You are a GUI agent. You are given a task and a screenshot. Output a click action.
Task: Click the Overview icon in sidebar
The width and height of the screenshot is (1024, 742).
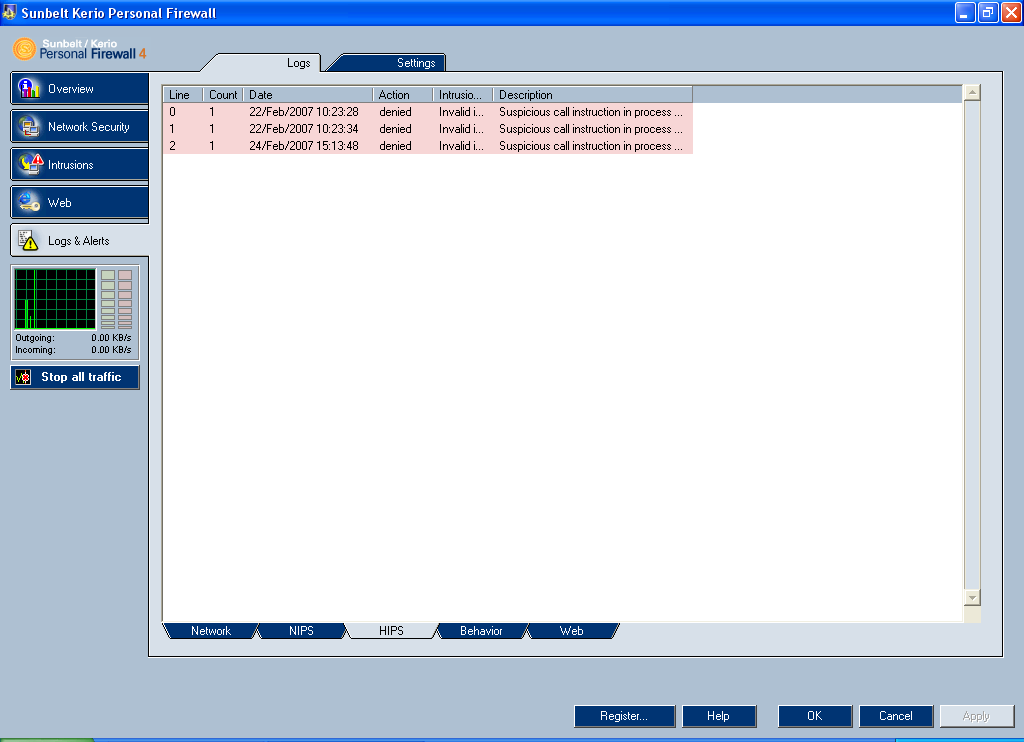[30, 89]
